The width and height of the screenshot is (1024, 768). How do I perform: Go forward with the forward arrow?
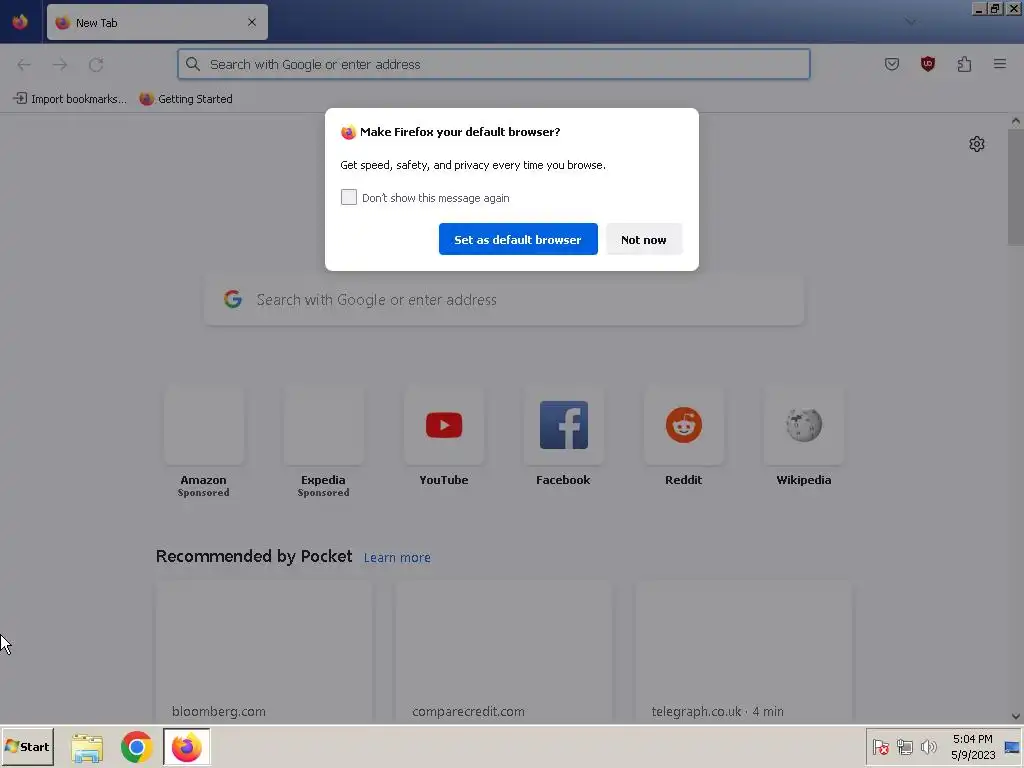point(60,64)
